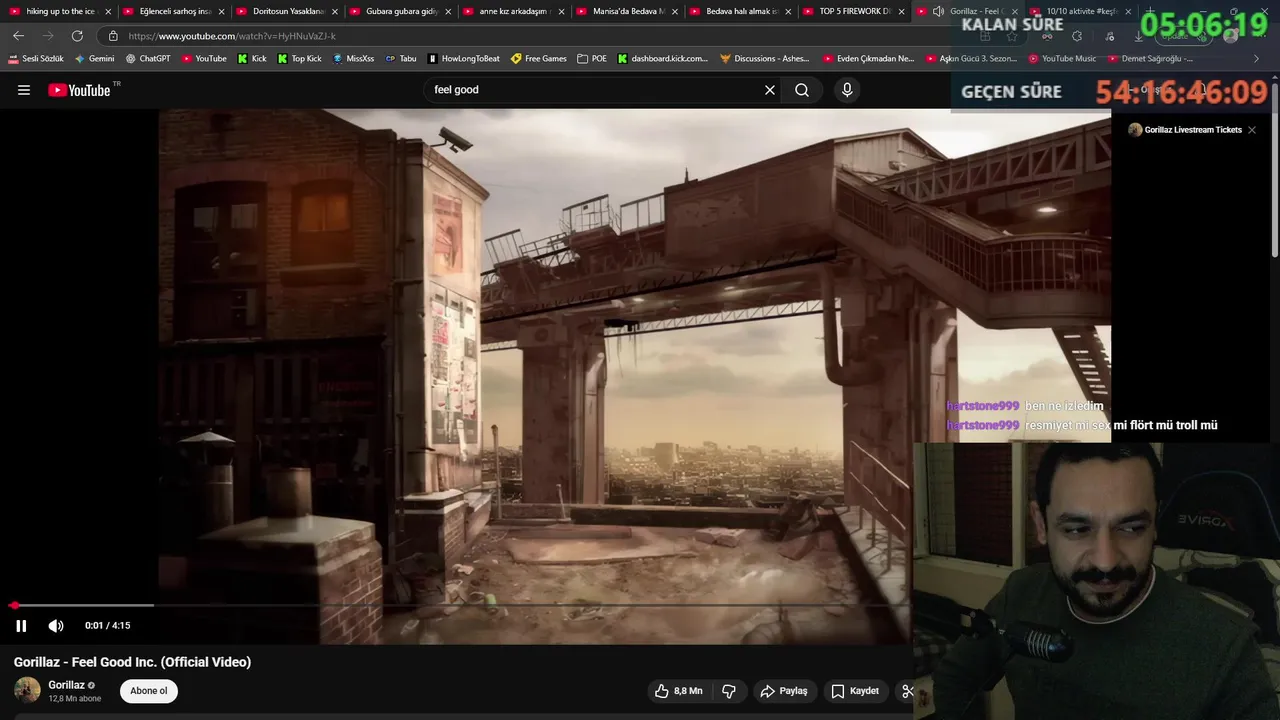Expand the POE bookmarks folder
The image size is (1280, 720).
[x=592, y=59]
